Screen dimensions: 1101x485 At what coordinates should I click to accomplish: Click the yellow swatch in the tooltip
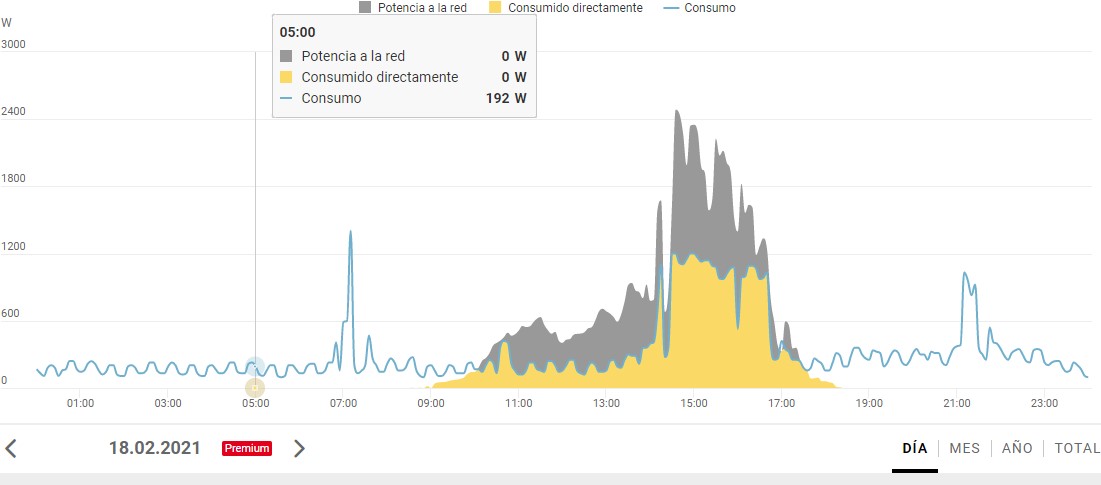tap(285, 77)
